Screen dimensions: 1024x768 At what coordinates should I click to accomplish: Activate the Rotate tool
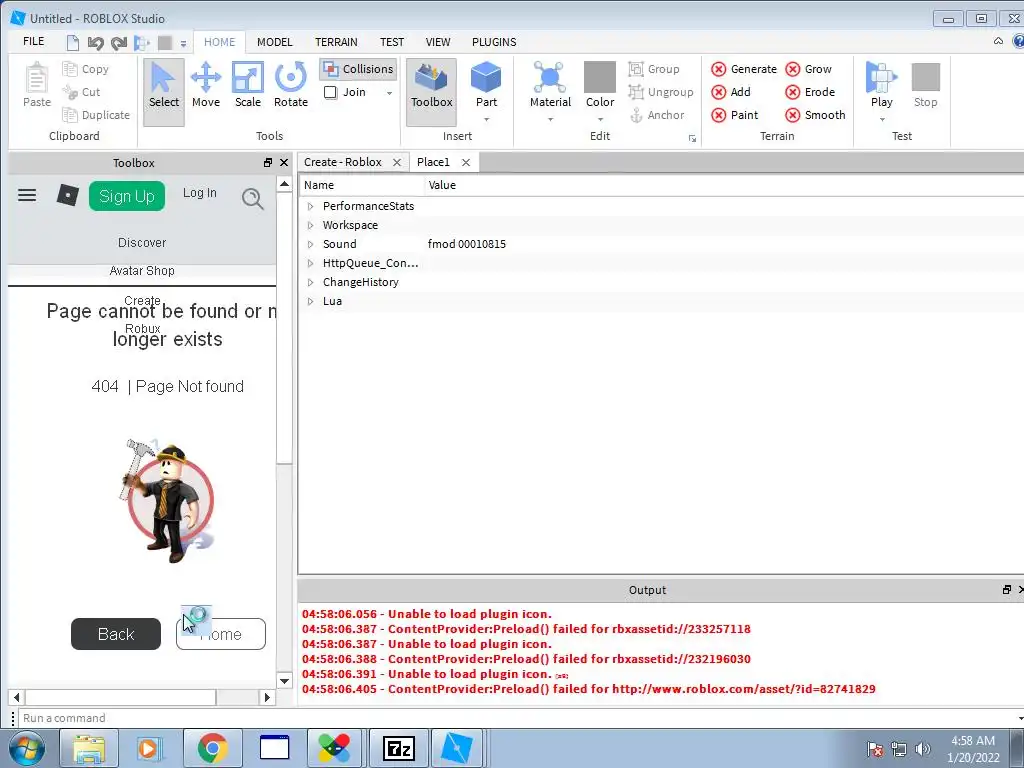click(x=291, y=86)
